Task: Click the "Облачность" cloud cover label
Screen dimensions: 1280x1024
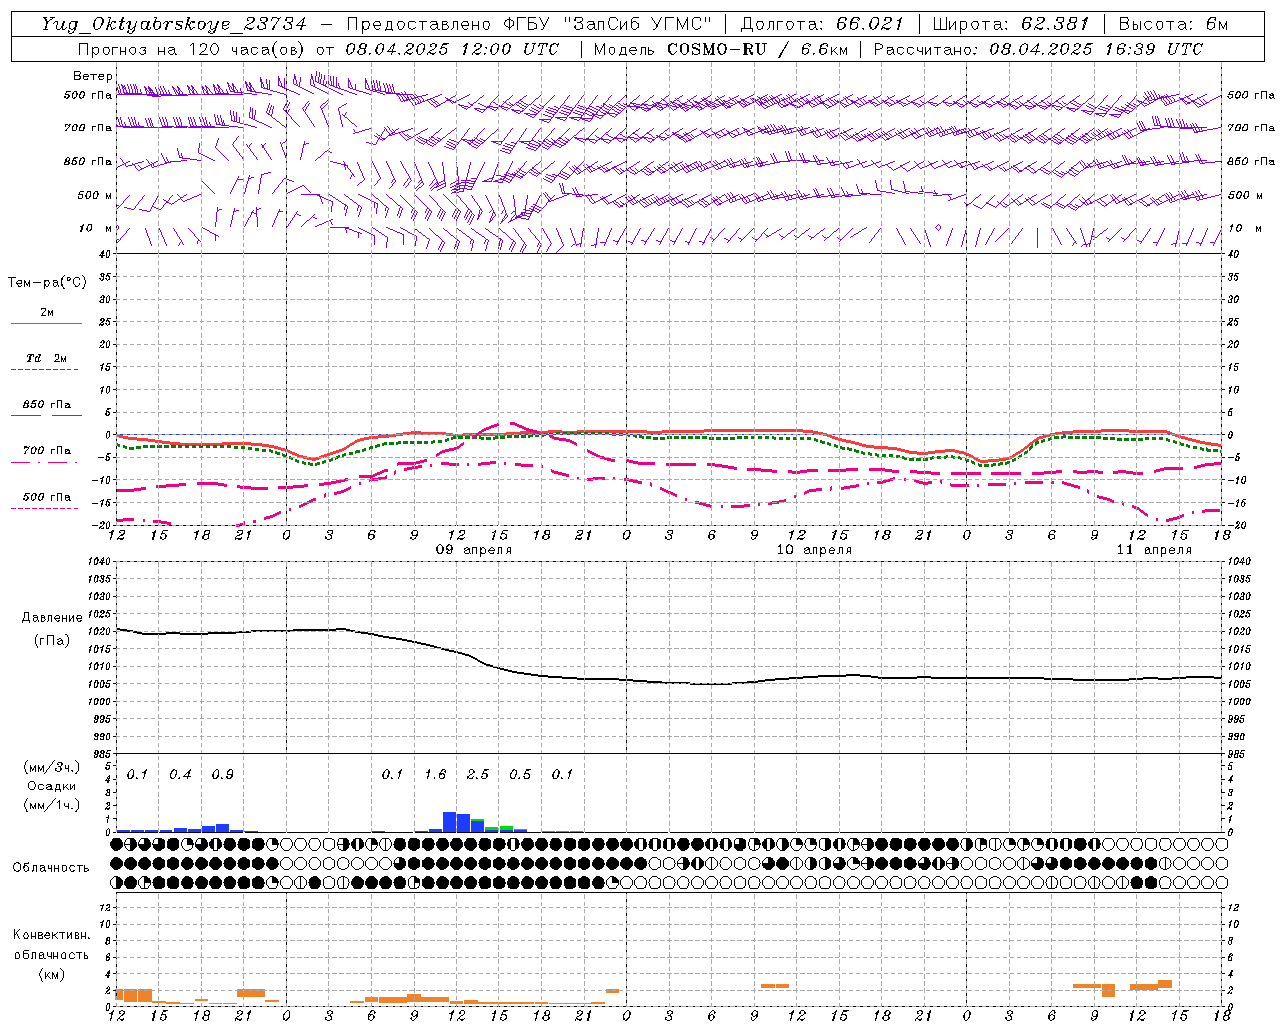Action: pos(51,868)
